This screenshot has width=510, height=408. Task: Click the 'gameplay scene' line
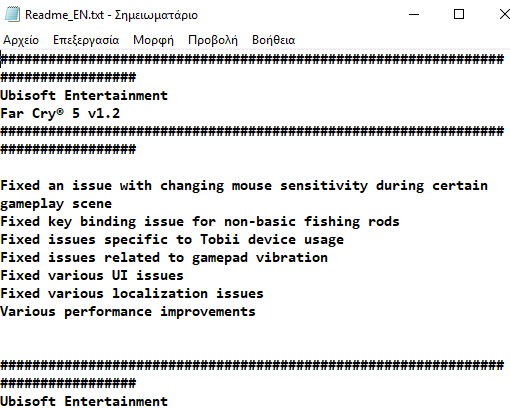tap(56, 204)
